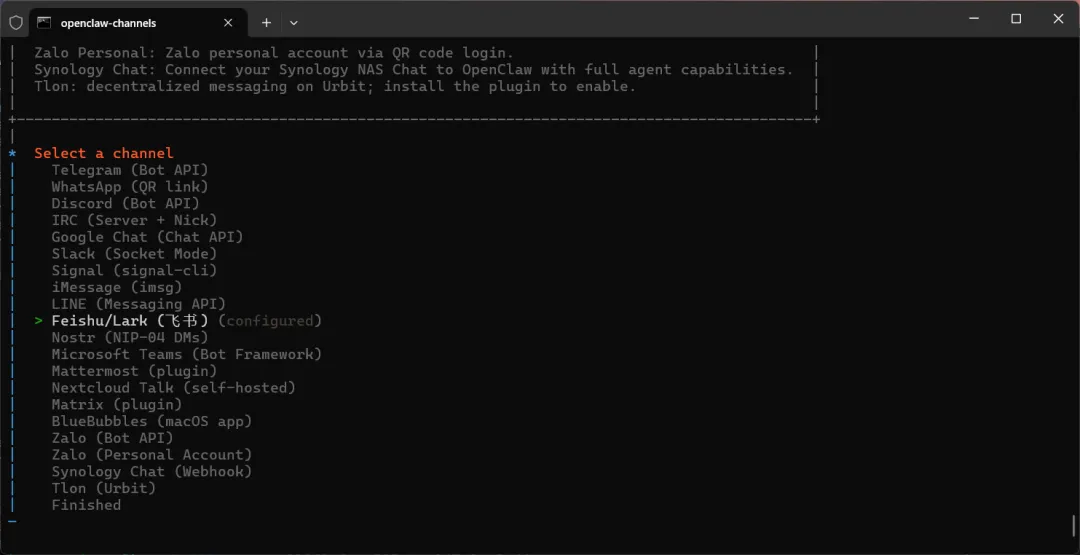
Task: Select the Signal (signal-cli) channel
Action: [134, 271]
